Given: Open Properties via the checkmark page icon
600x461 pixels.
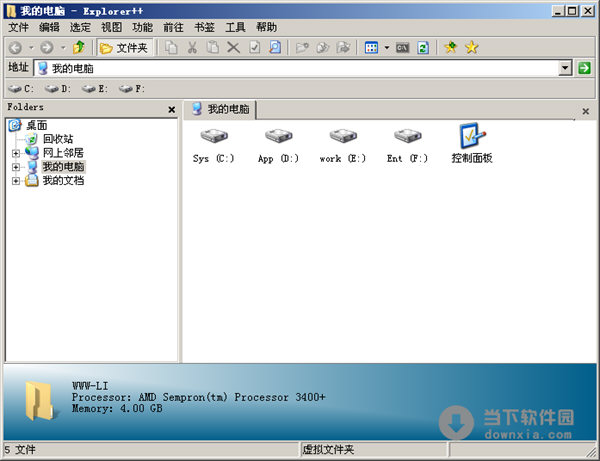Looking at the screenshot, I should coord(254,48).
